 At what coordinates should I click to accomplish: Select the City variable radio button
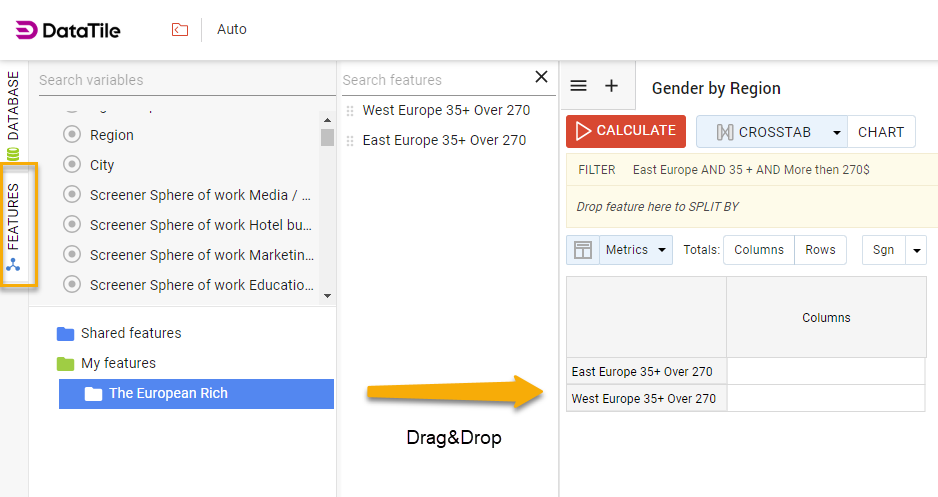(x=72, y=165)
